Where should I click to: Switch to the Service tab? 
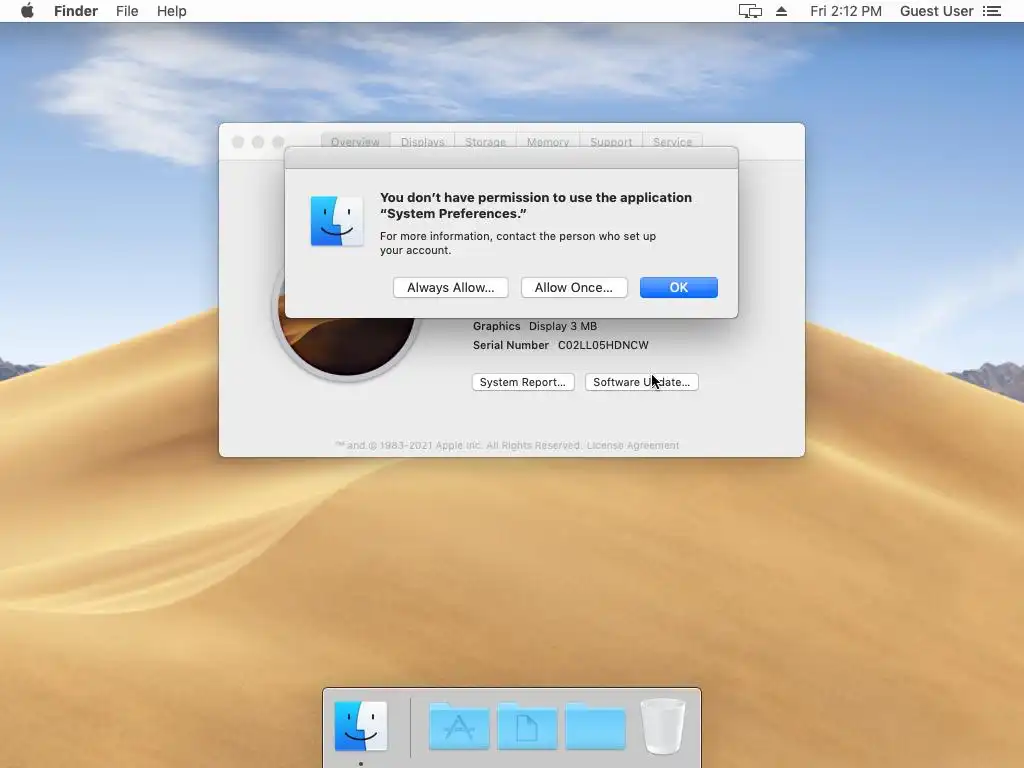tap(673, 141)
